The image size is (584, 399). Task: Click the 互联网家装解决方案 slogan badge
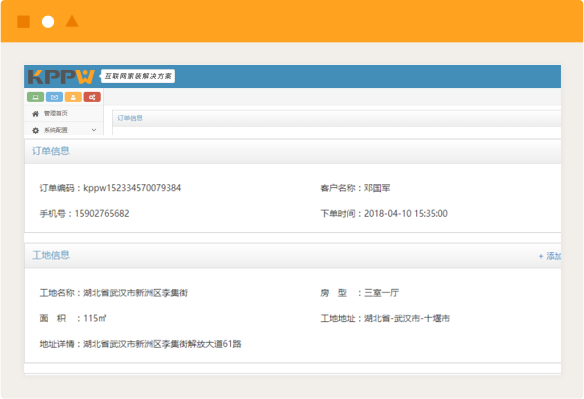(x=138, y=76)
